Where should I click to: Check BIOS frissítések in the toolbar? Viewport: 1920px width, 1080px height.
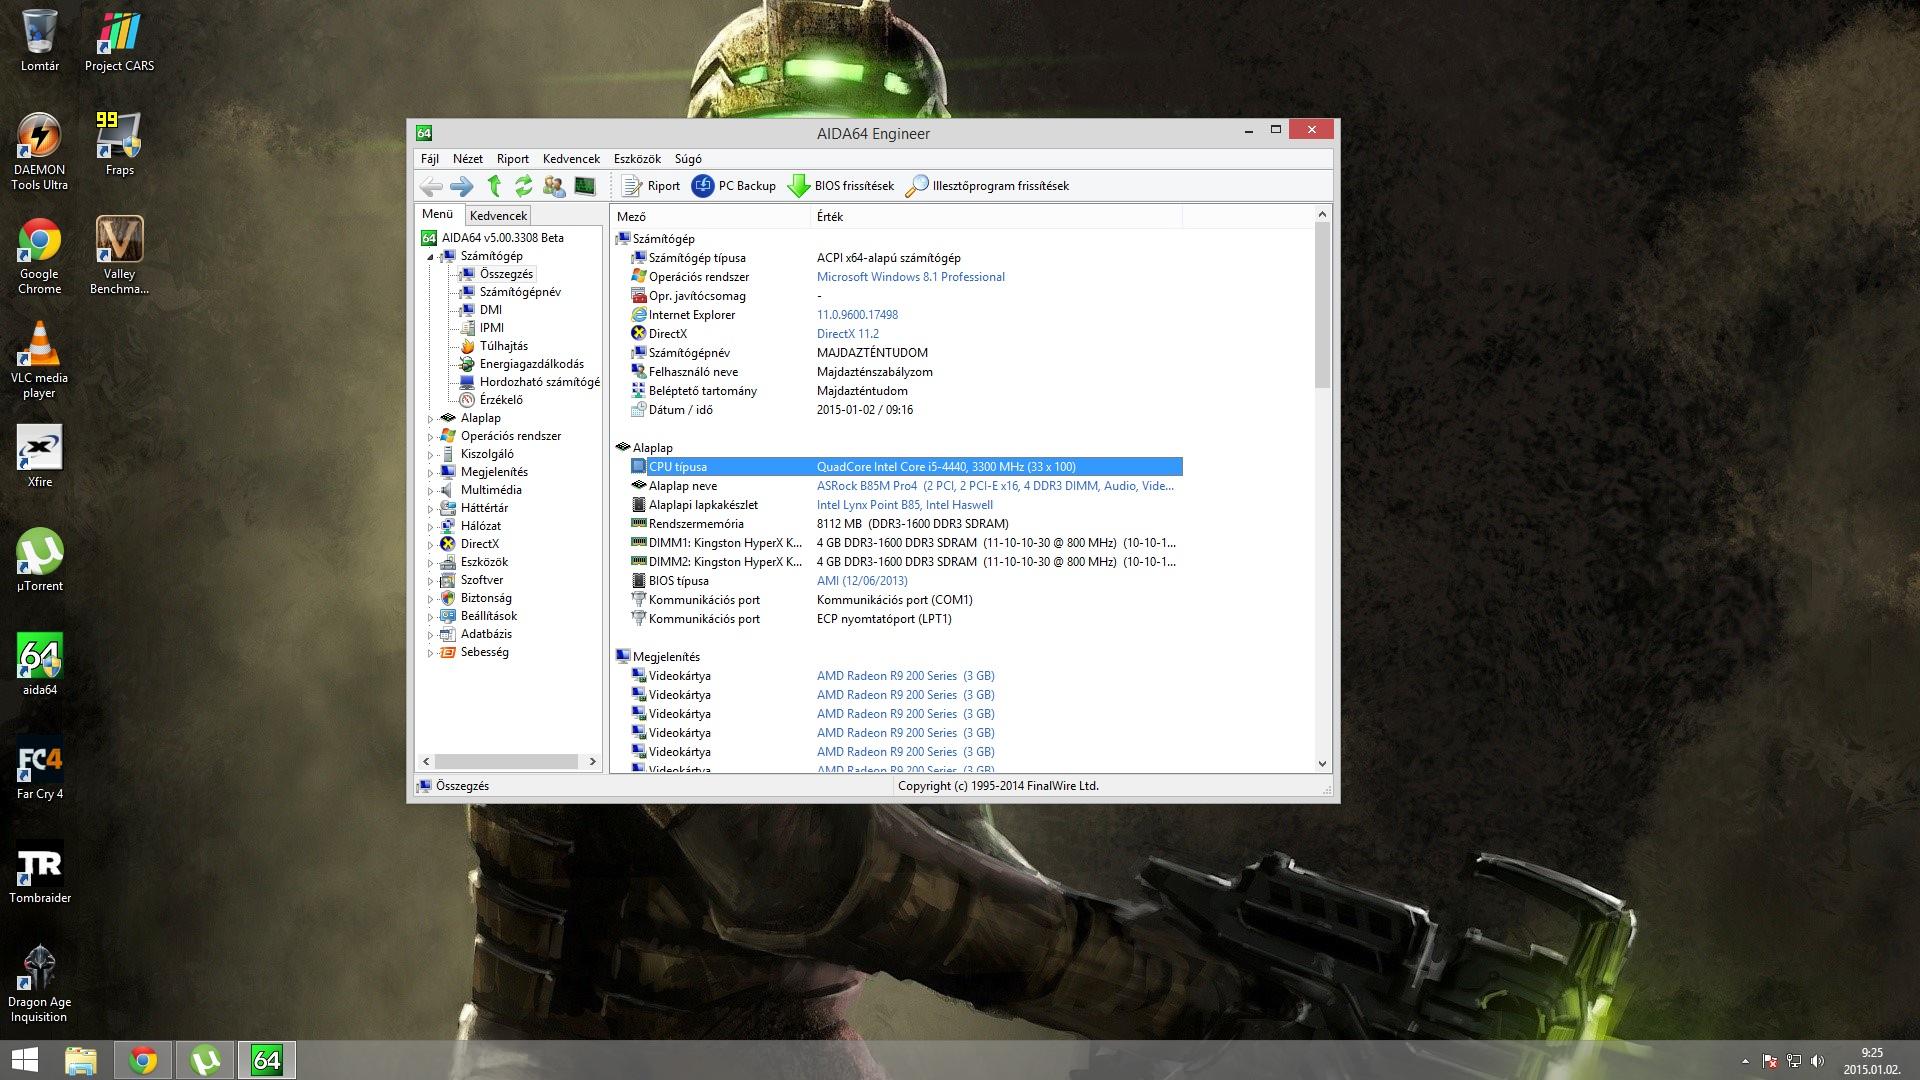pos(841,186)
